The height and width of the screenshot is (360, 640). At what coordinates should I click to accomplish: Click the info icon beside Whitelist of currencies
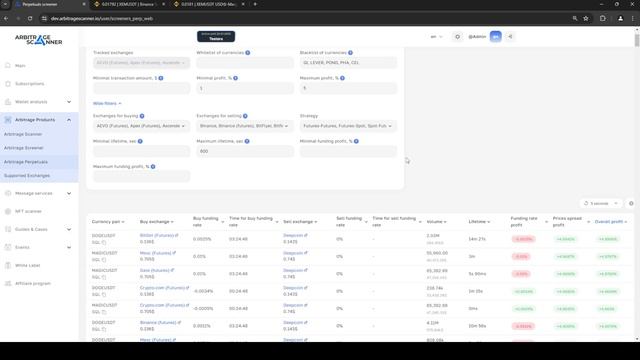coord(248,53)
